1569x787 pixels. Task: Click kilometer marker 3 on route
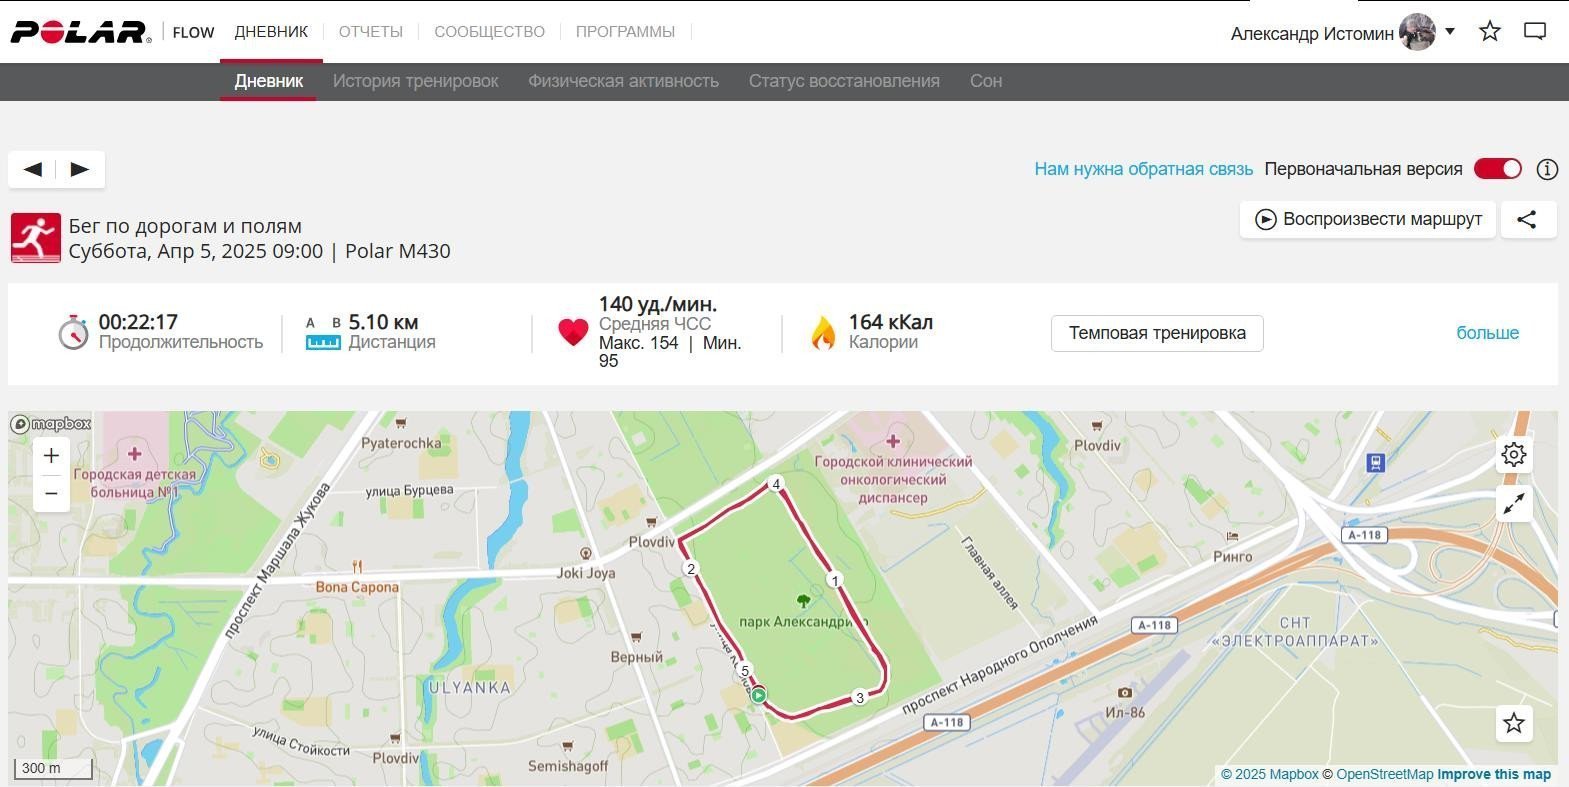click(x=859, y=698)
